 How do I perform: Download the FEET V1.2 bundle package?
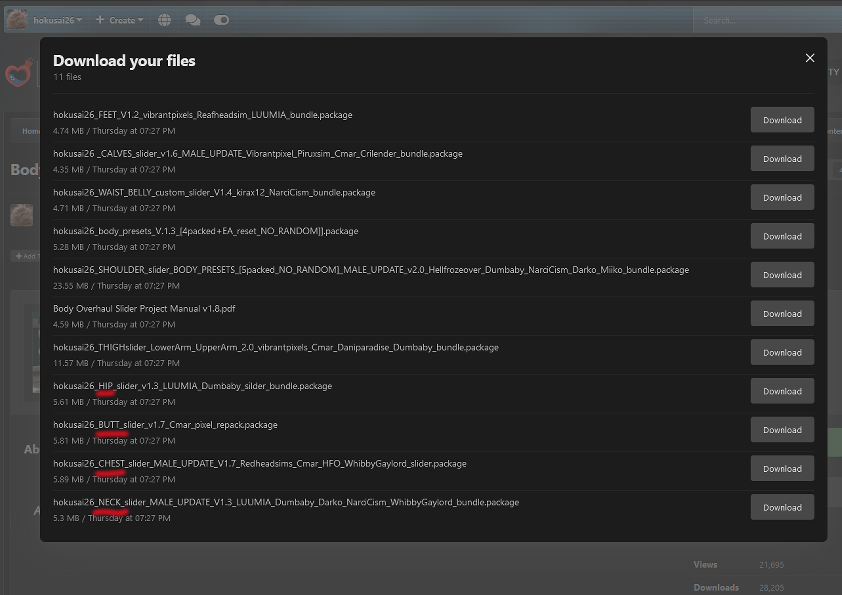(x=782, y=120)
